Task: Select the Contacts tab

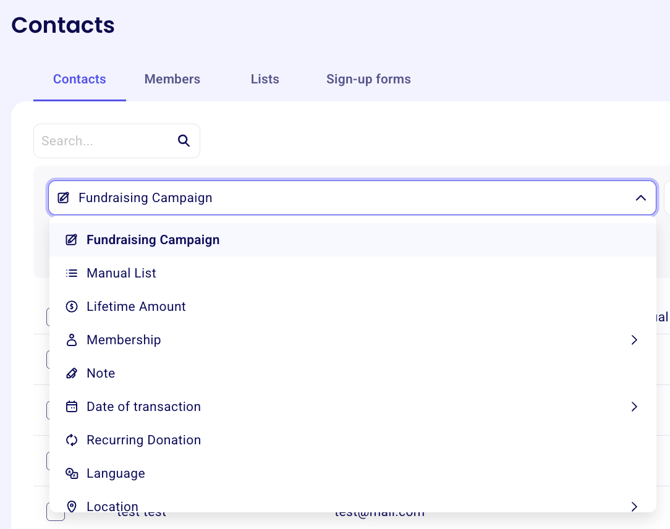Action: click(79, 79)
